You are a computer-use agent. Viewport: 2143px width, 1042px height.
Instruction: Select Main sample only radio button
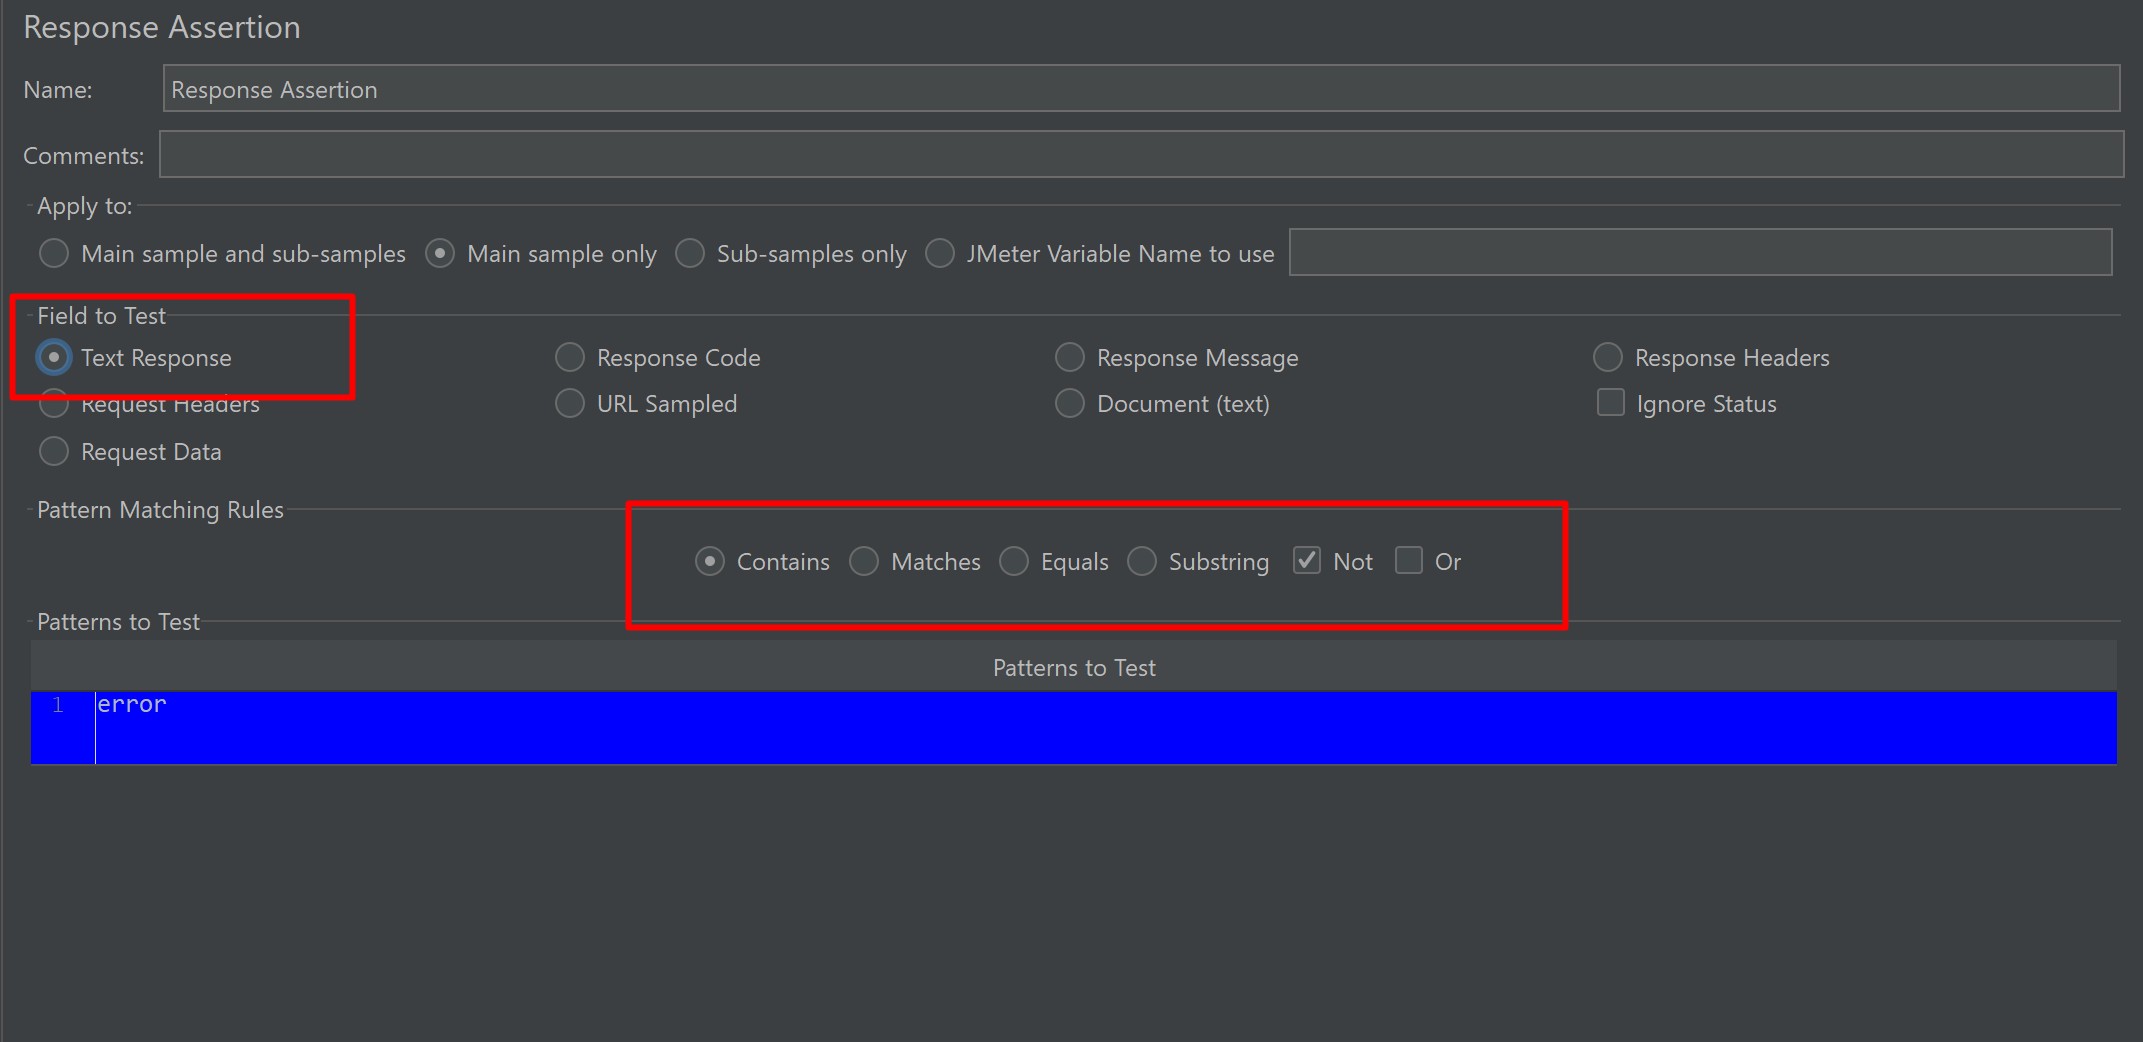(x=440, y=254)
